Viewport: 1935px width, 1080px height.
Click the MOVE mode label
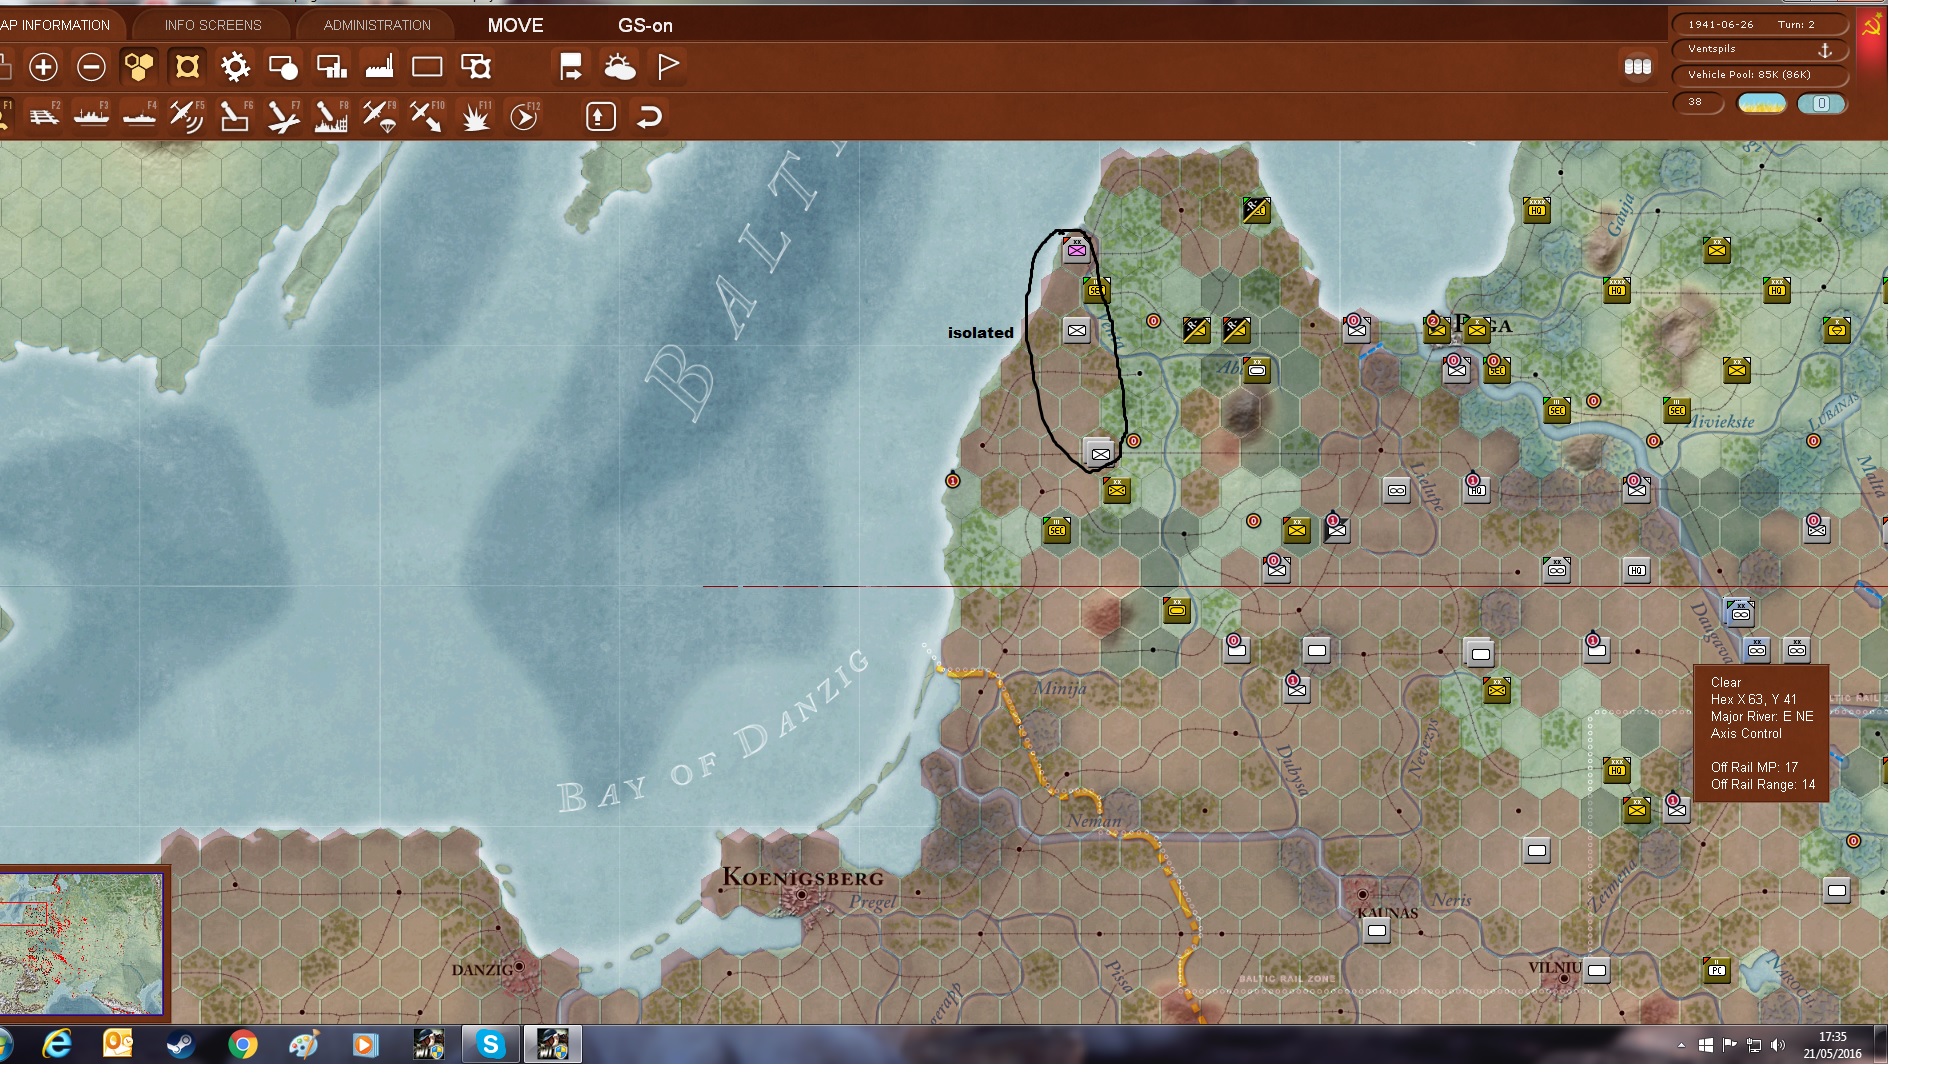(x=516, y=25)
